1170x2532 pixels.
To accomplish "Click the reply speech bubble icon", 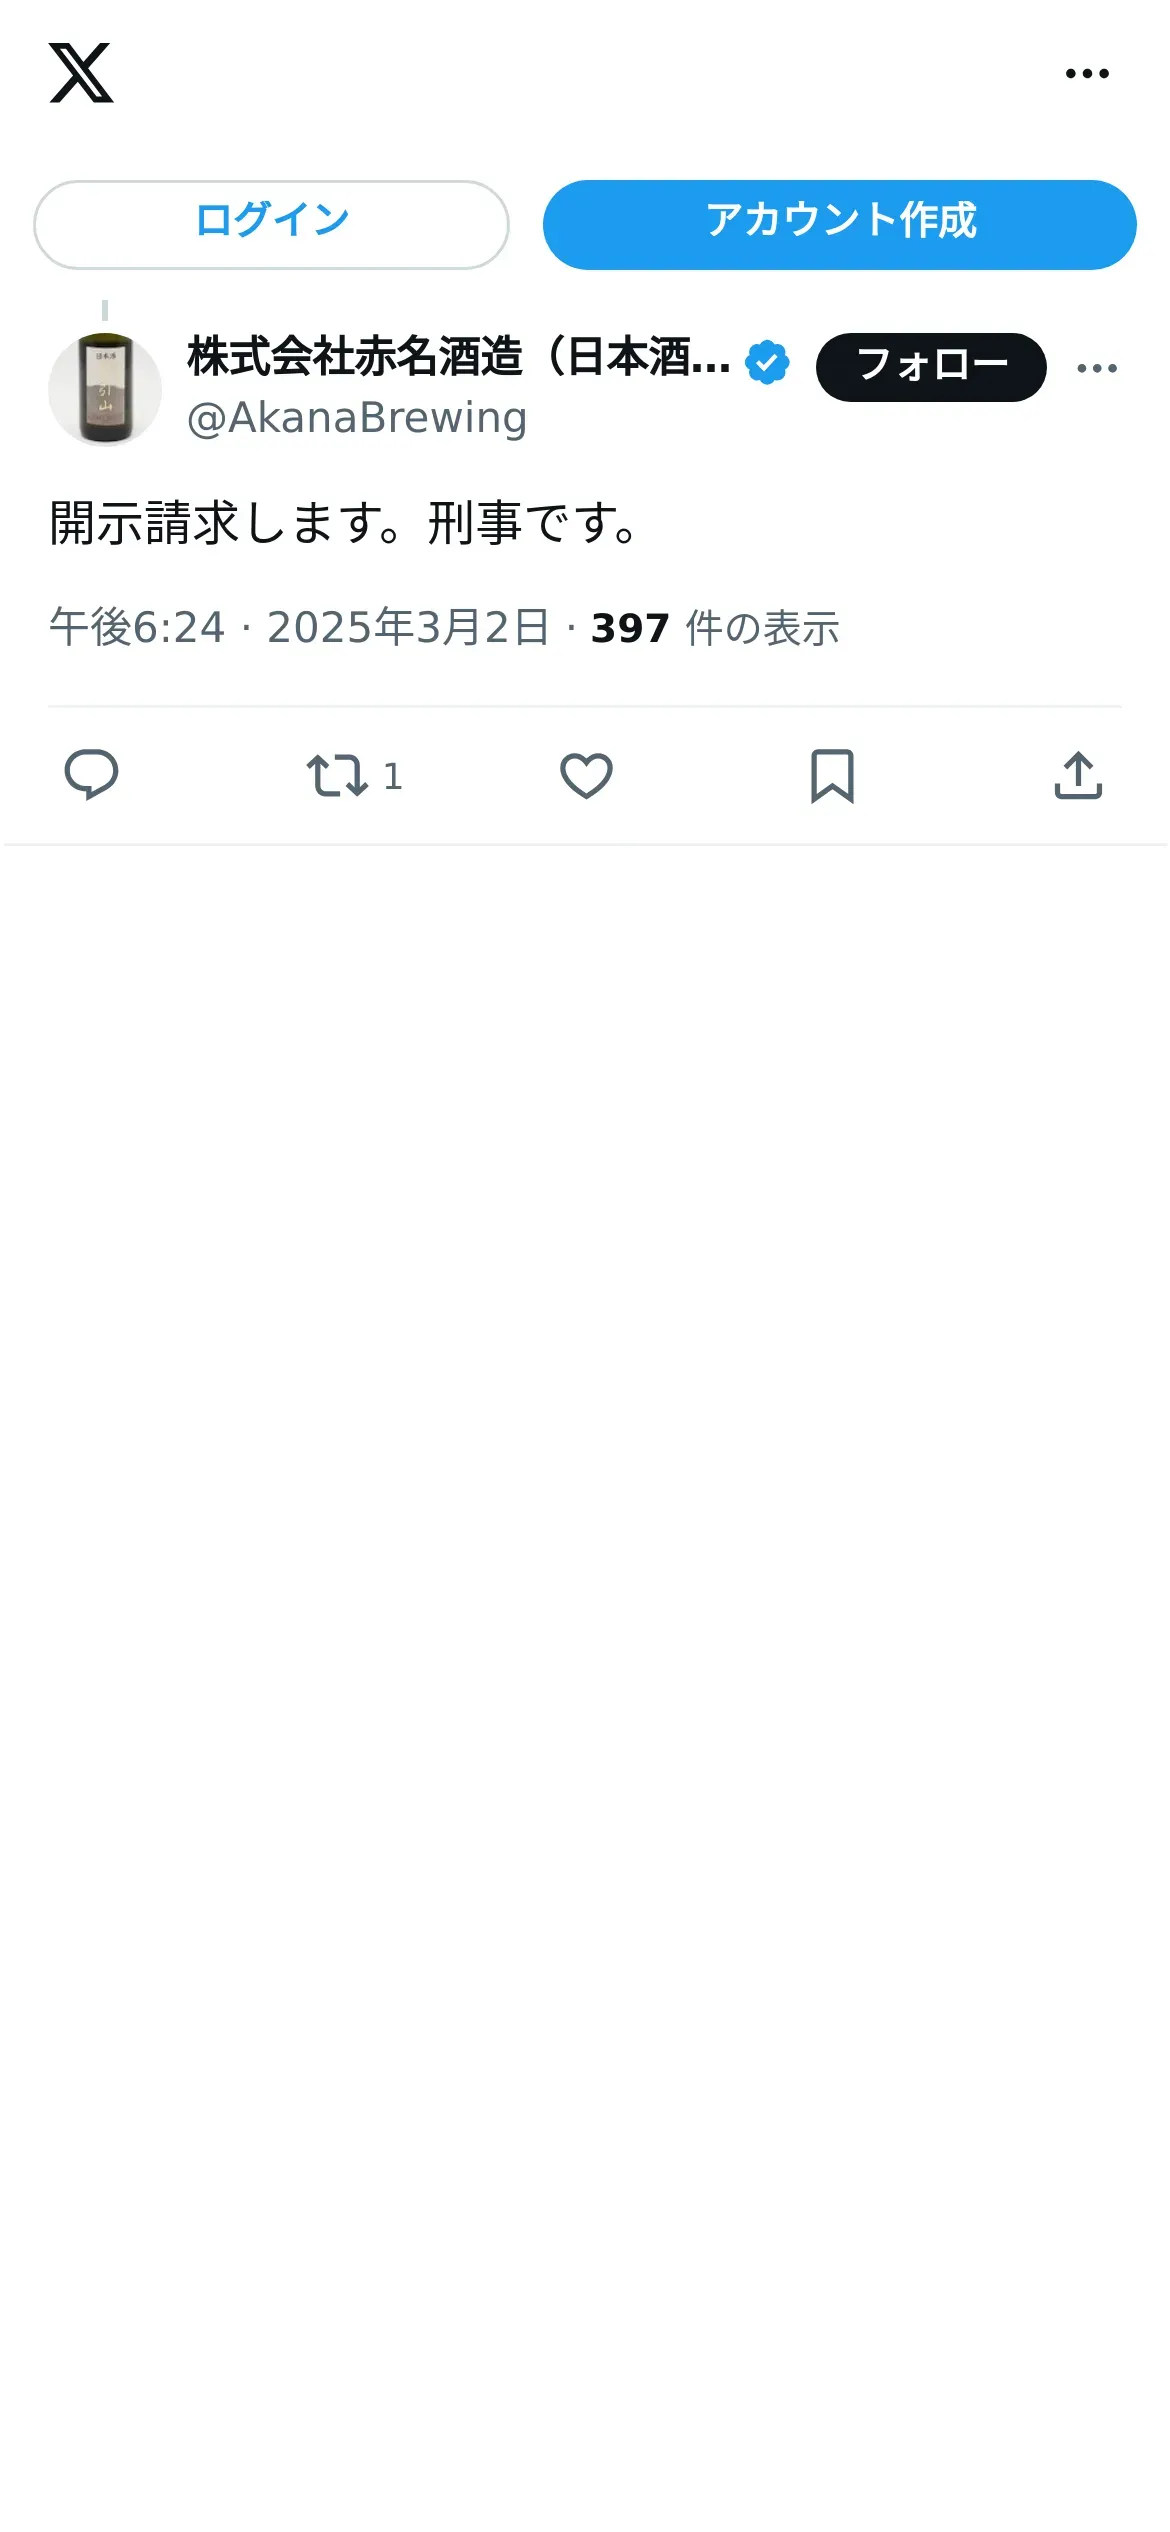I will tap(91, 775).
